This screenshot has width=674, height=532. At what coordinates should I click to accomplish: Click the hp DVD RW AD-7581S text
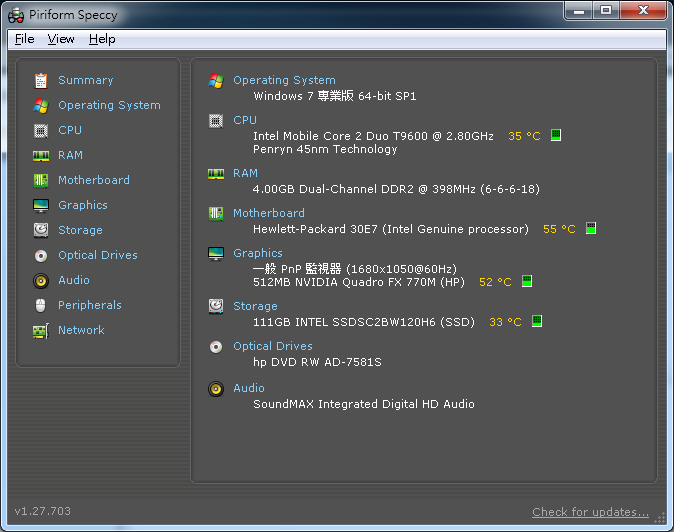point(317,362)
